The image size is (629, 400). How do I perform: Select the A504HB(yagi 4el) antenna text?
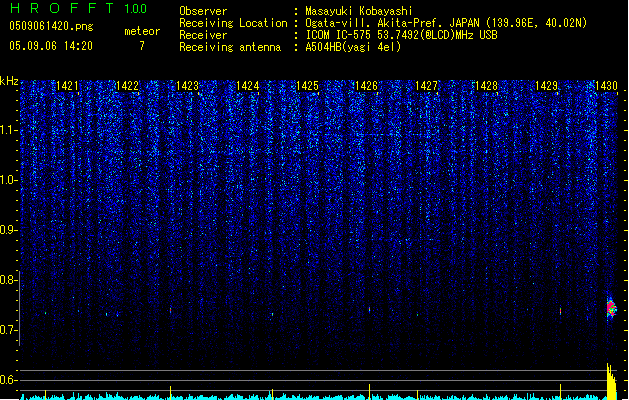click(x=353, y=47)
